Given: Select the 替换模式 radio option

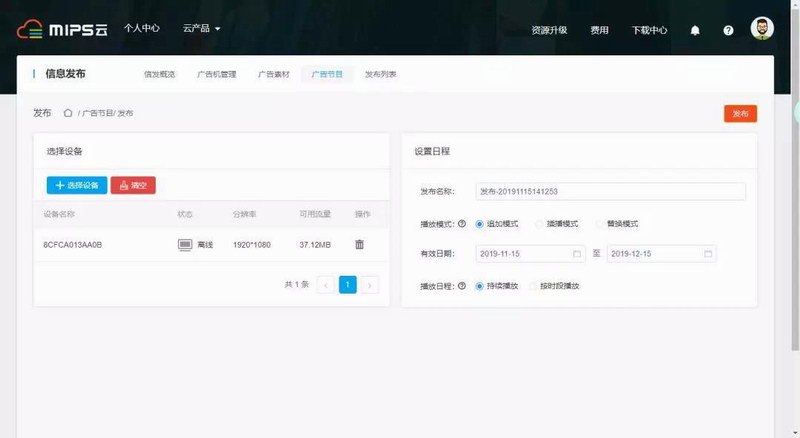Looking at the screenshot, I should (600, 223).
